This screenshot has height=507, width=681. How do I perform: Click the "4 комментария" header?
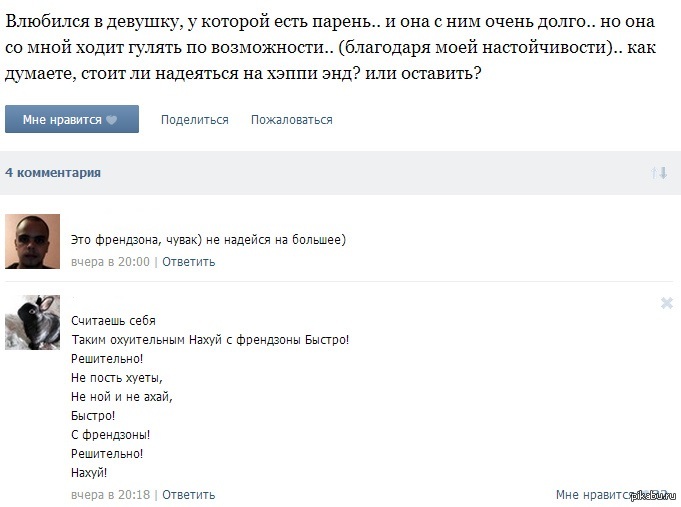(x=53, y=173)
